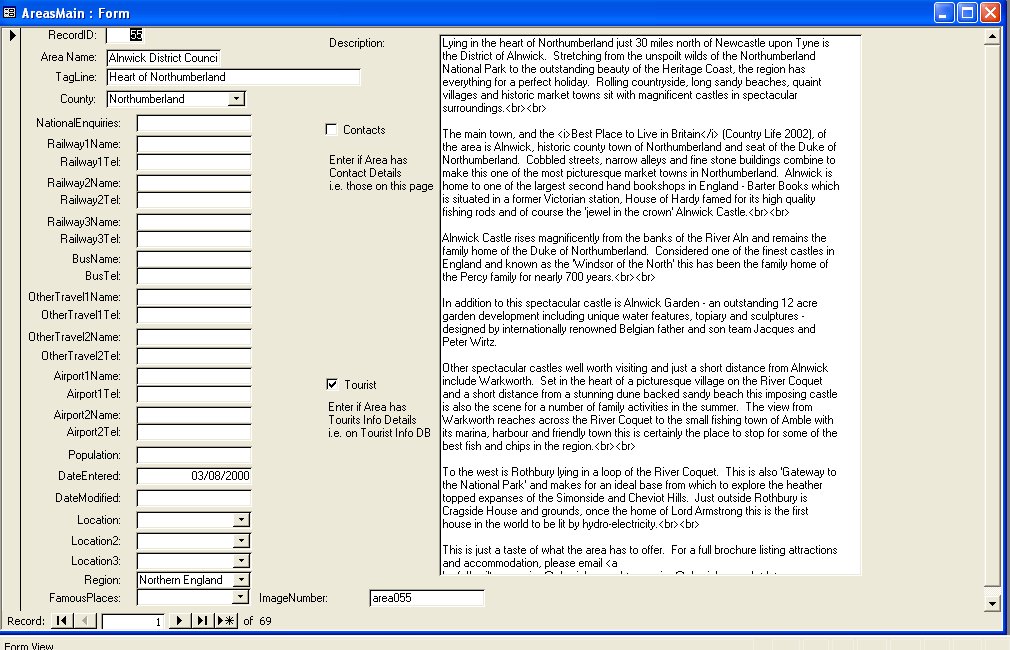This screenshot has width=1010, height=650.
Task: Click the 'Contacts' checkbox label
Action: click(364, 129)
